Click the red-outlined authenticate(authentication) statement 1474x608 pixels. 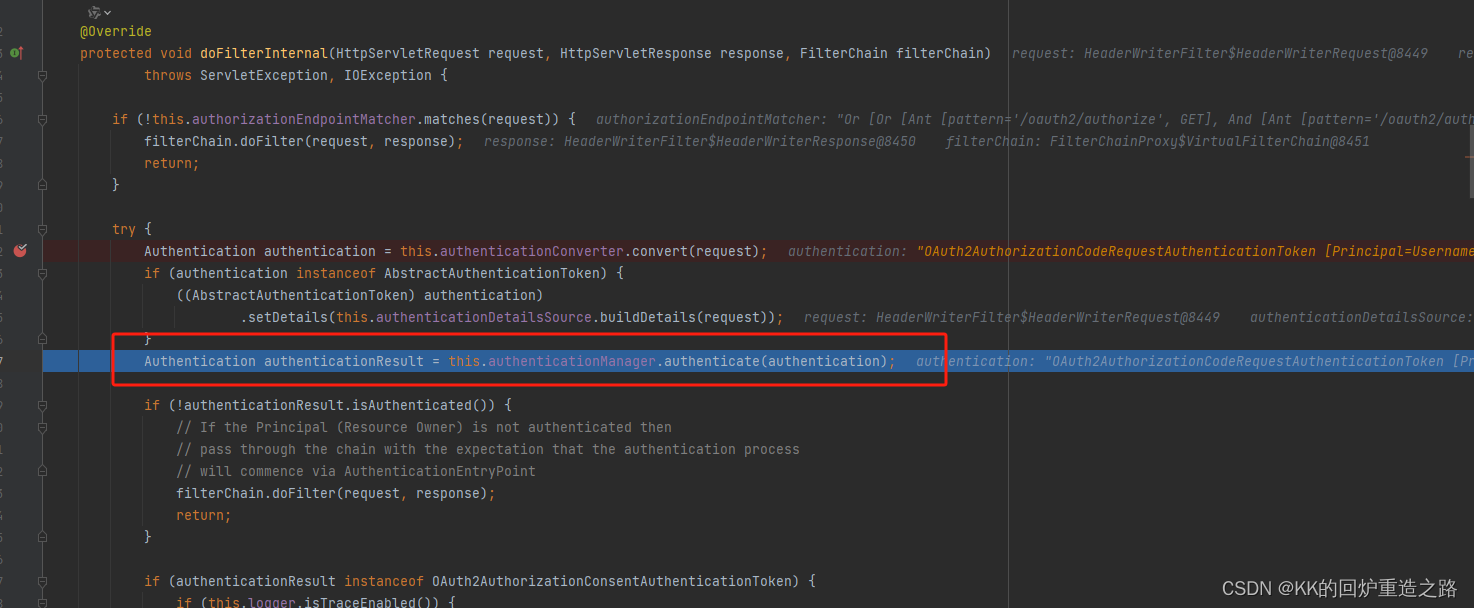(775, 361)
